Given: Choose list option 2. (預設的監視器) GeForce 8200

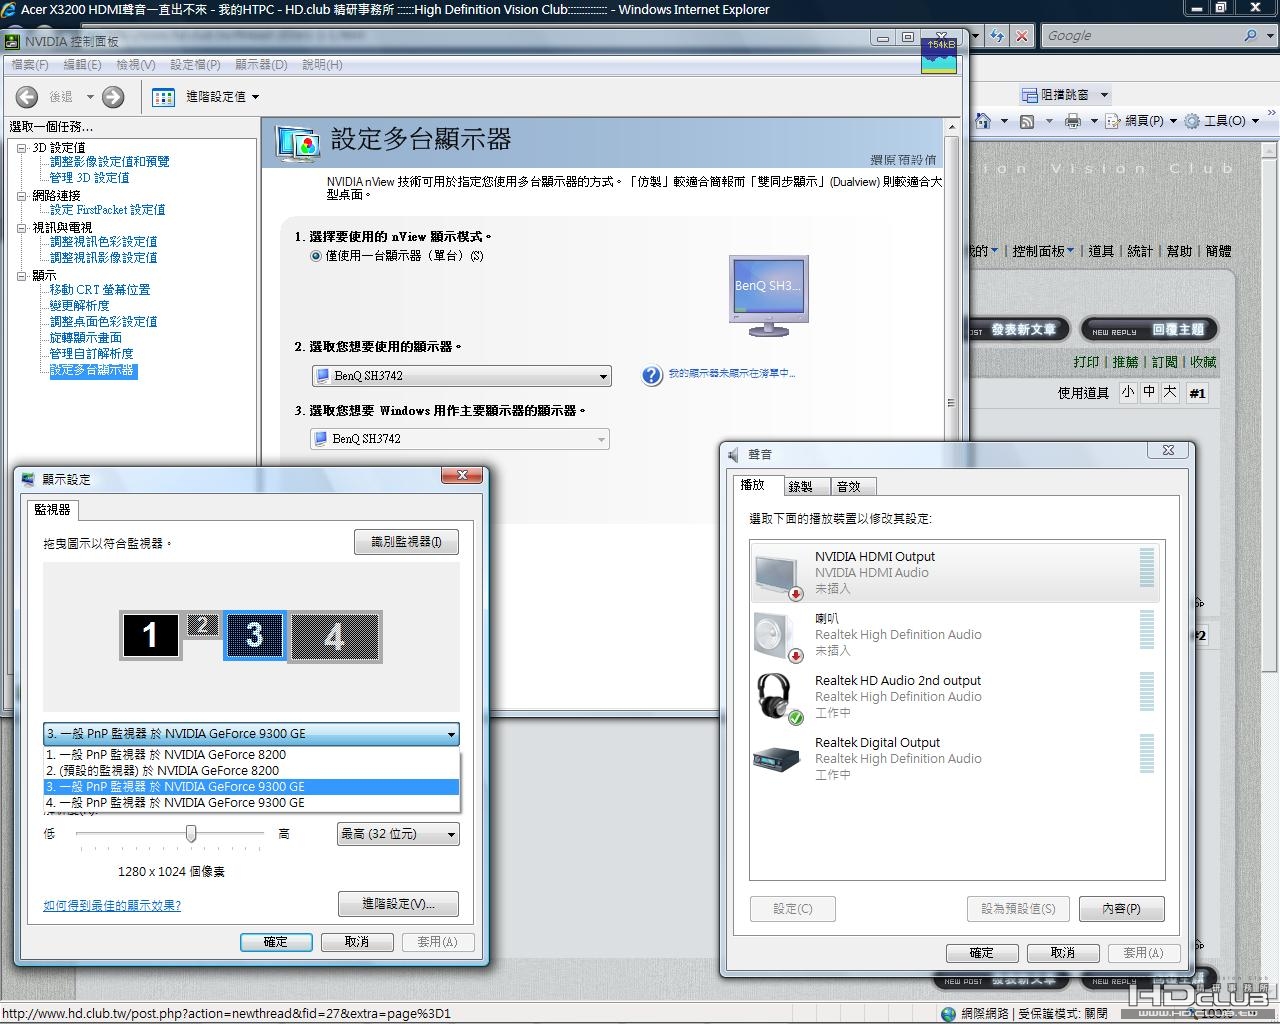Looking at the screenshot, I should [251, 771].
